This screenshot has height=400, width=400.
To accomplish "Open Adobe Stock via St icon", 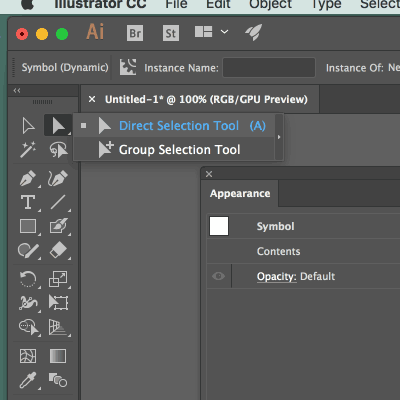I will [x=171, y=33].
